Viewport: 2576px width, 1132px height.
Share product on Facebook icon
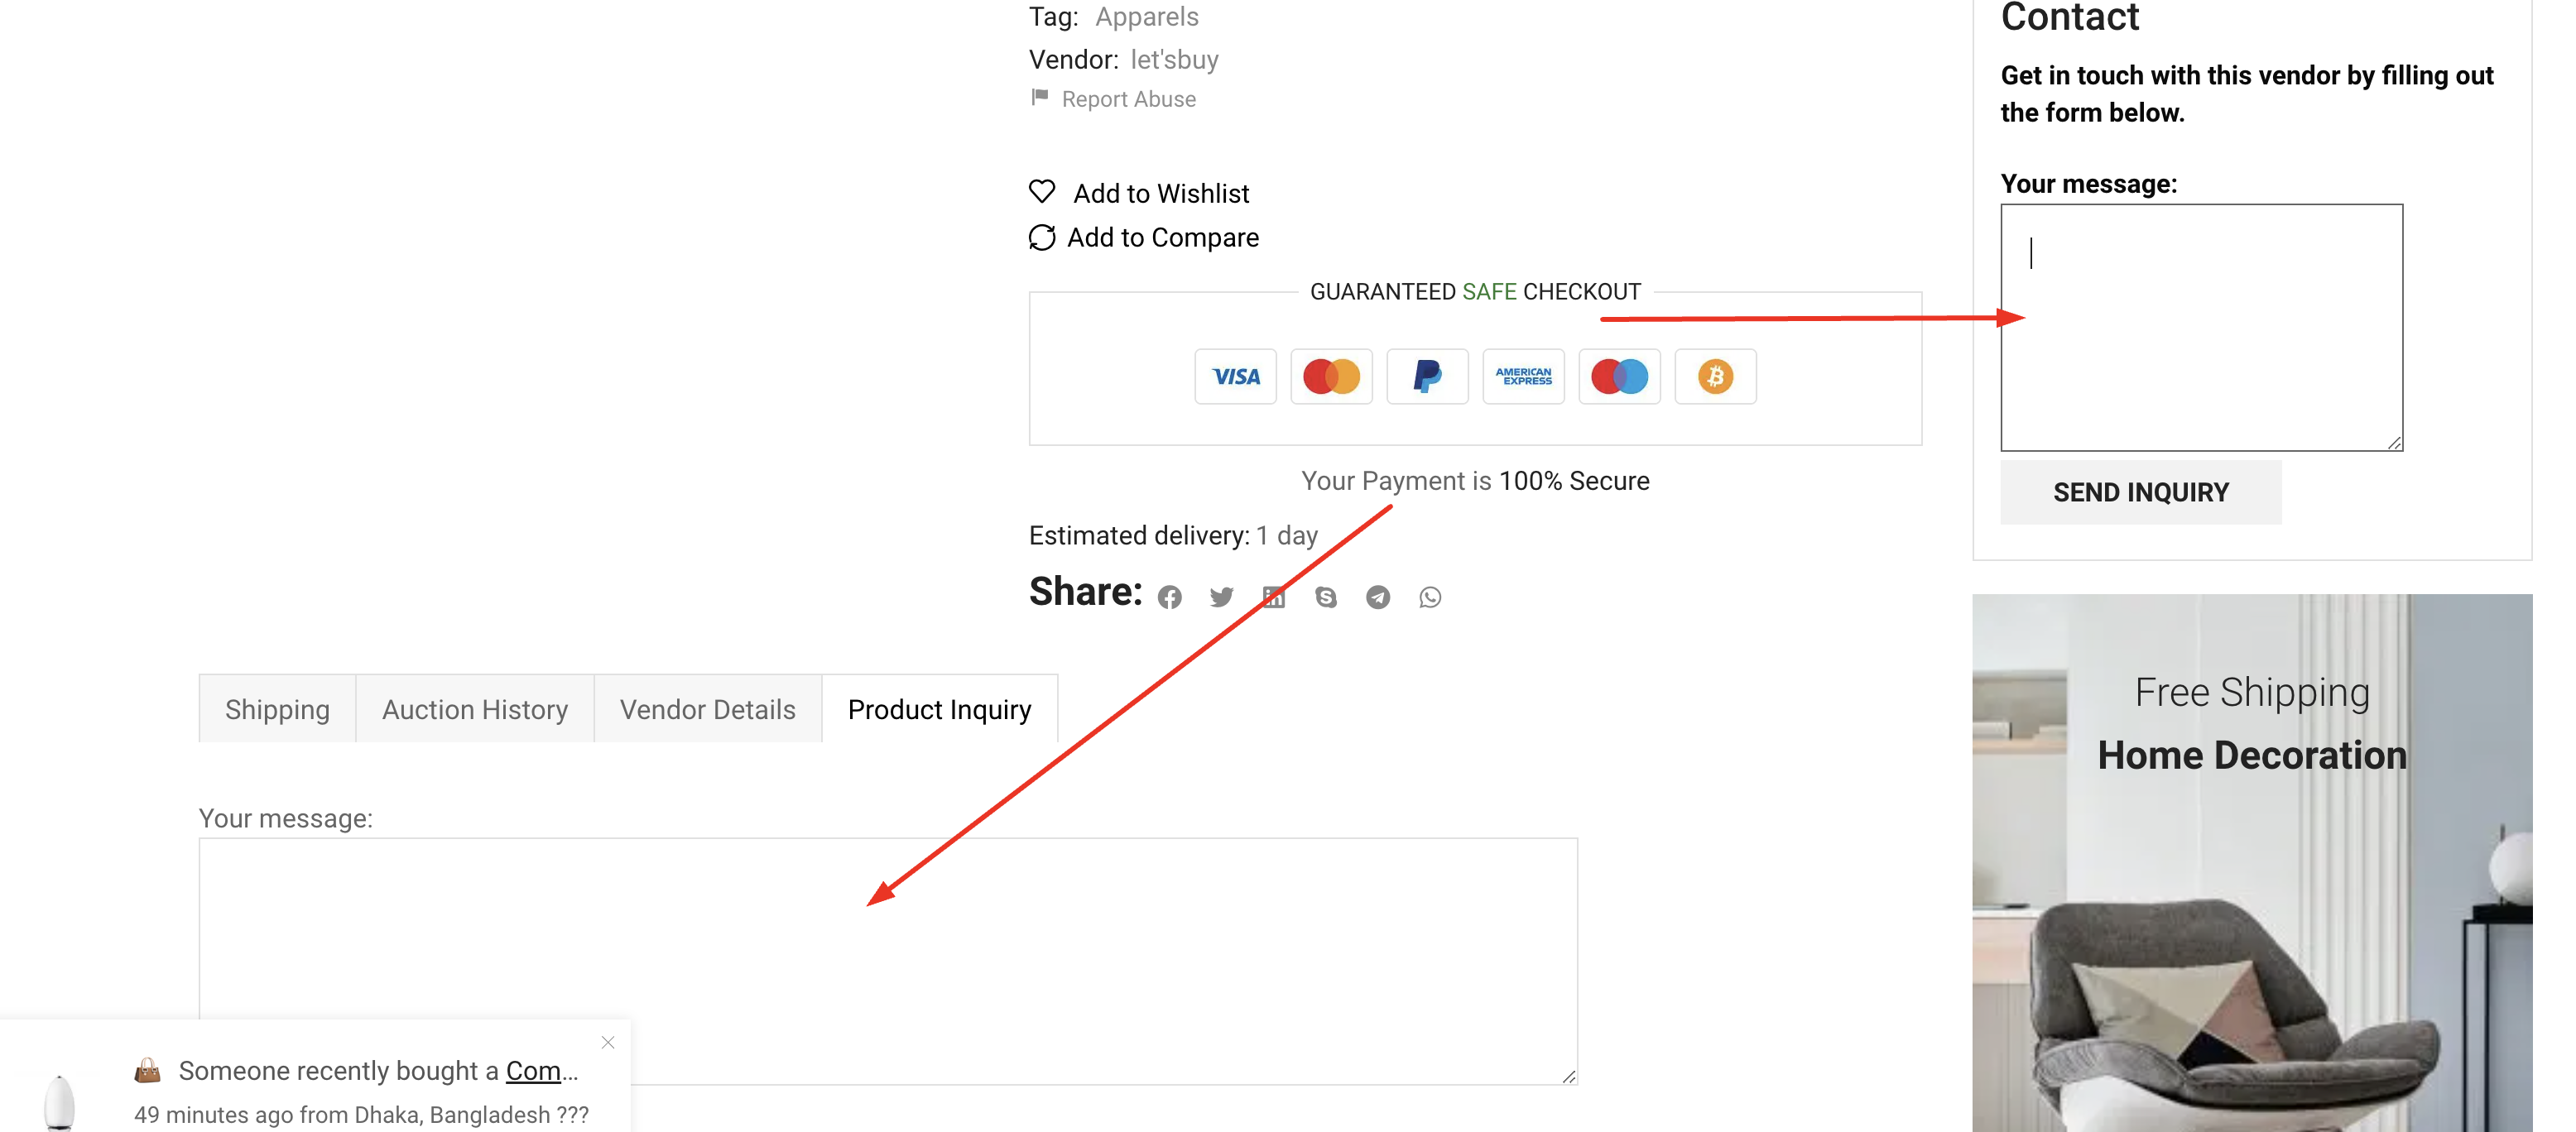pyautogui.click(x=1169, y=597)
